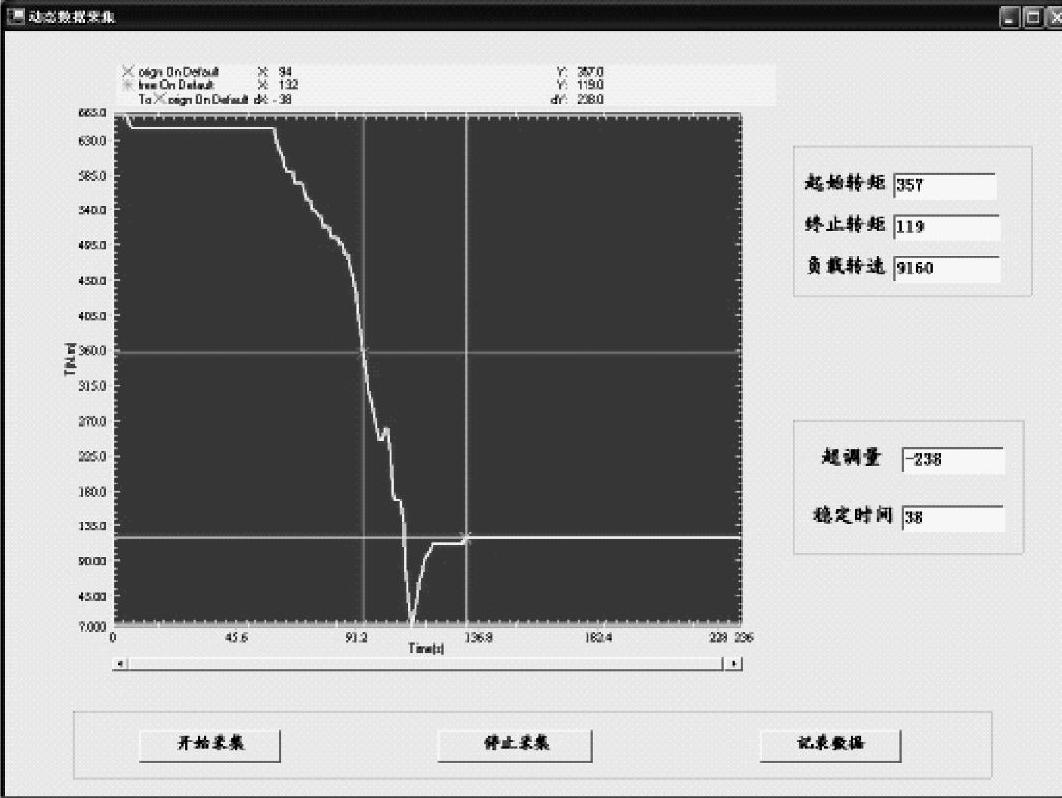Viewport: 1062px width, 798px height.
Task: Click the 630.0 tick on the vertical axis
Action: coord(93,141)
